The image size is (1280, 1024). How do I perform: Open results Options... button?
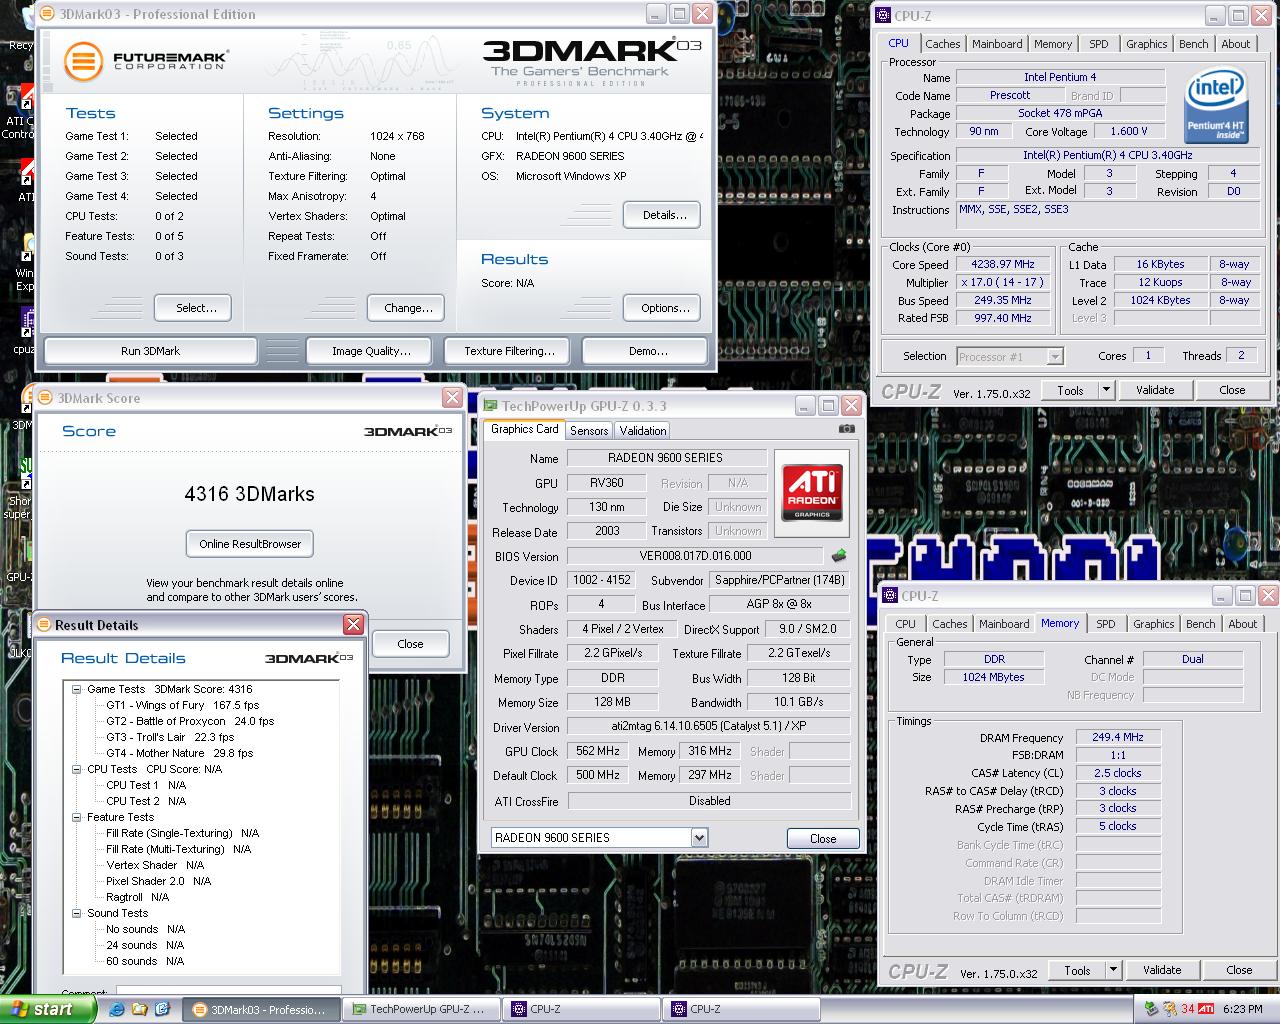click(664, 308)
